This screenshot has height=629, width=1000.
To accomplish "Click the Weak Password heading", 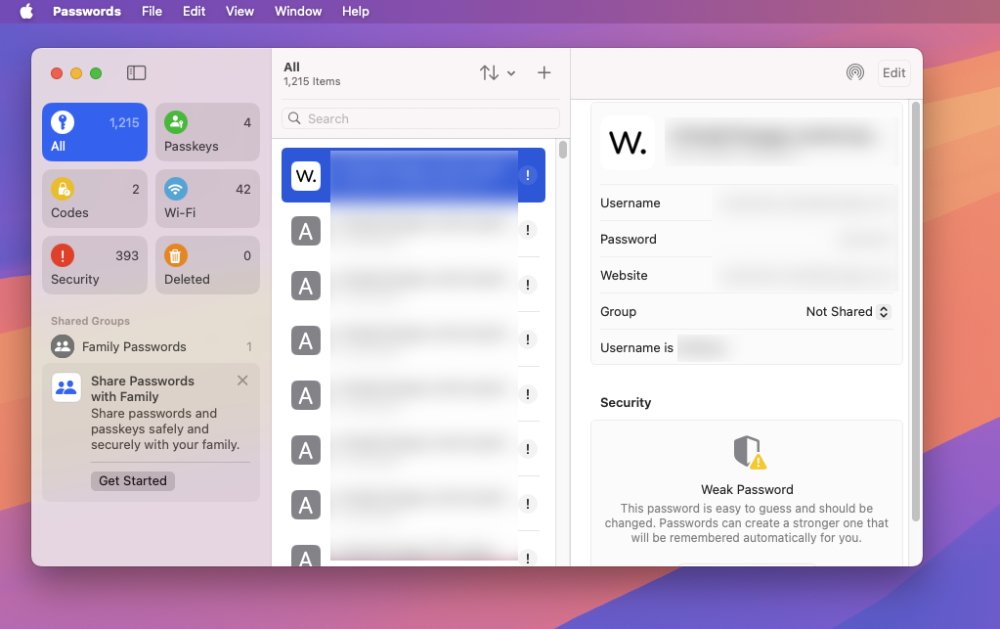I will [x=747, y=489].
